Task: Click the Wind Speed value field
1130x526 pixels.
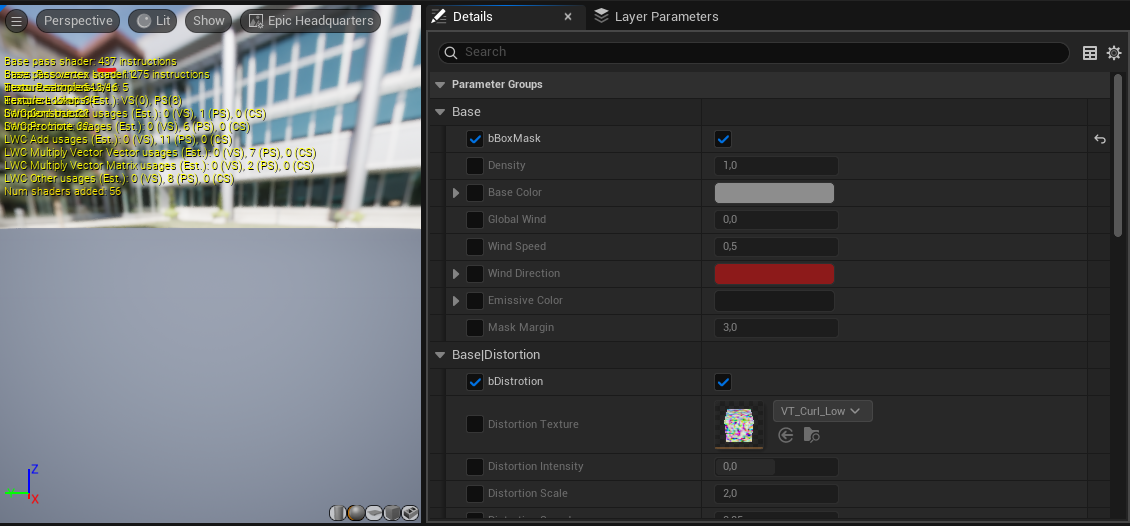Action: pyautogui.click(x=776, y=247)
